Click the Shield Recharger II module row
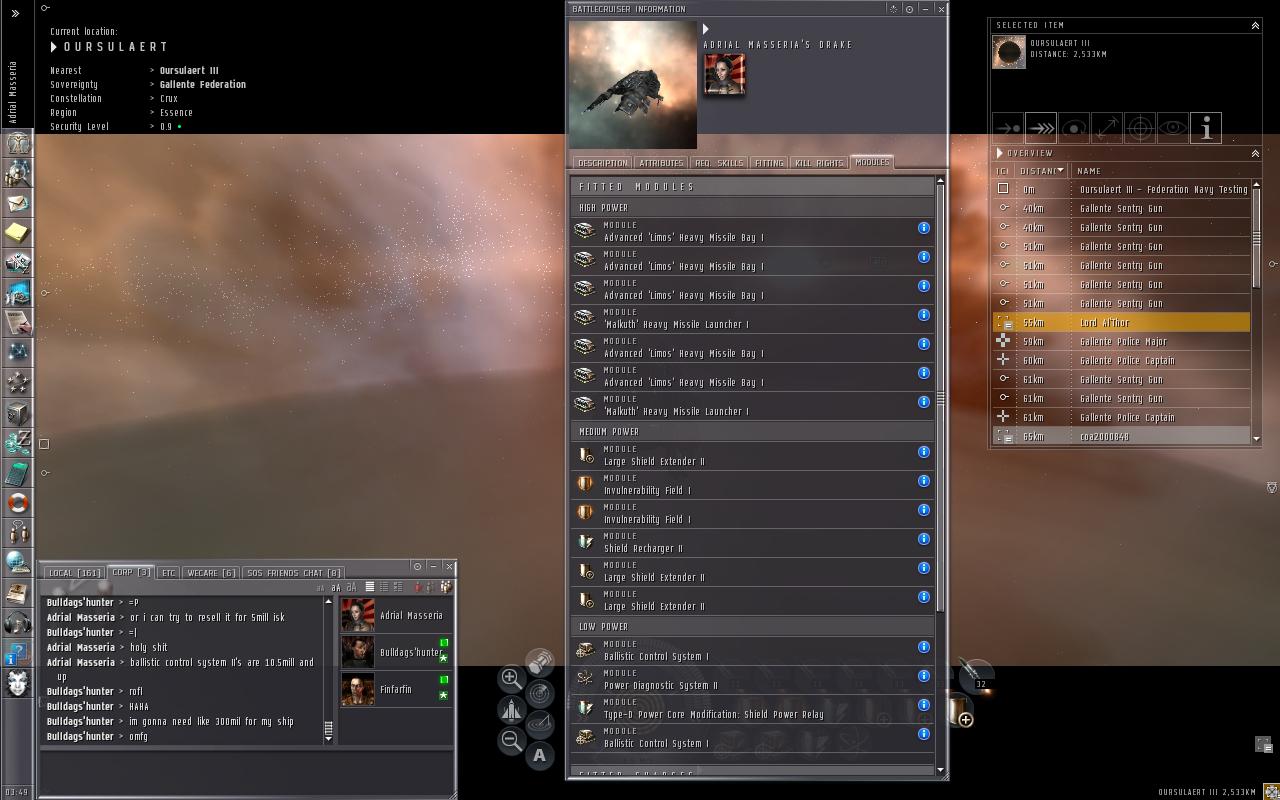 (x=753, y=543)
